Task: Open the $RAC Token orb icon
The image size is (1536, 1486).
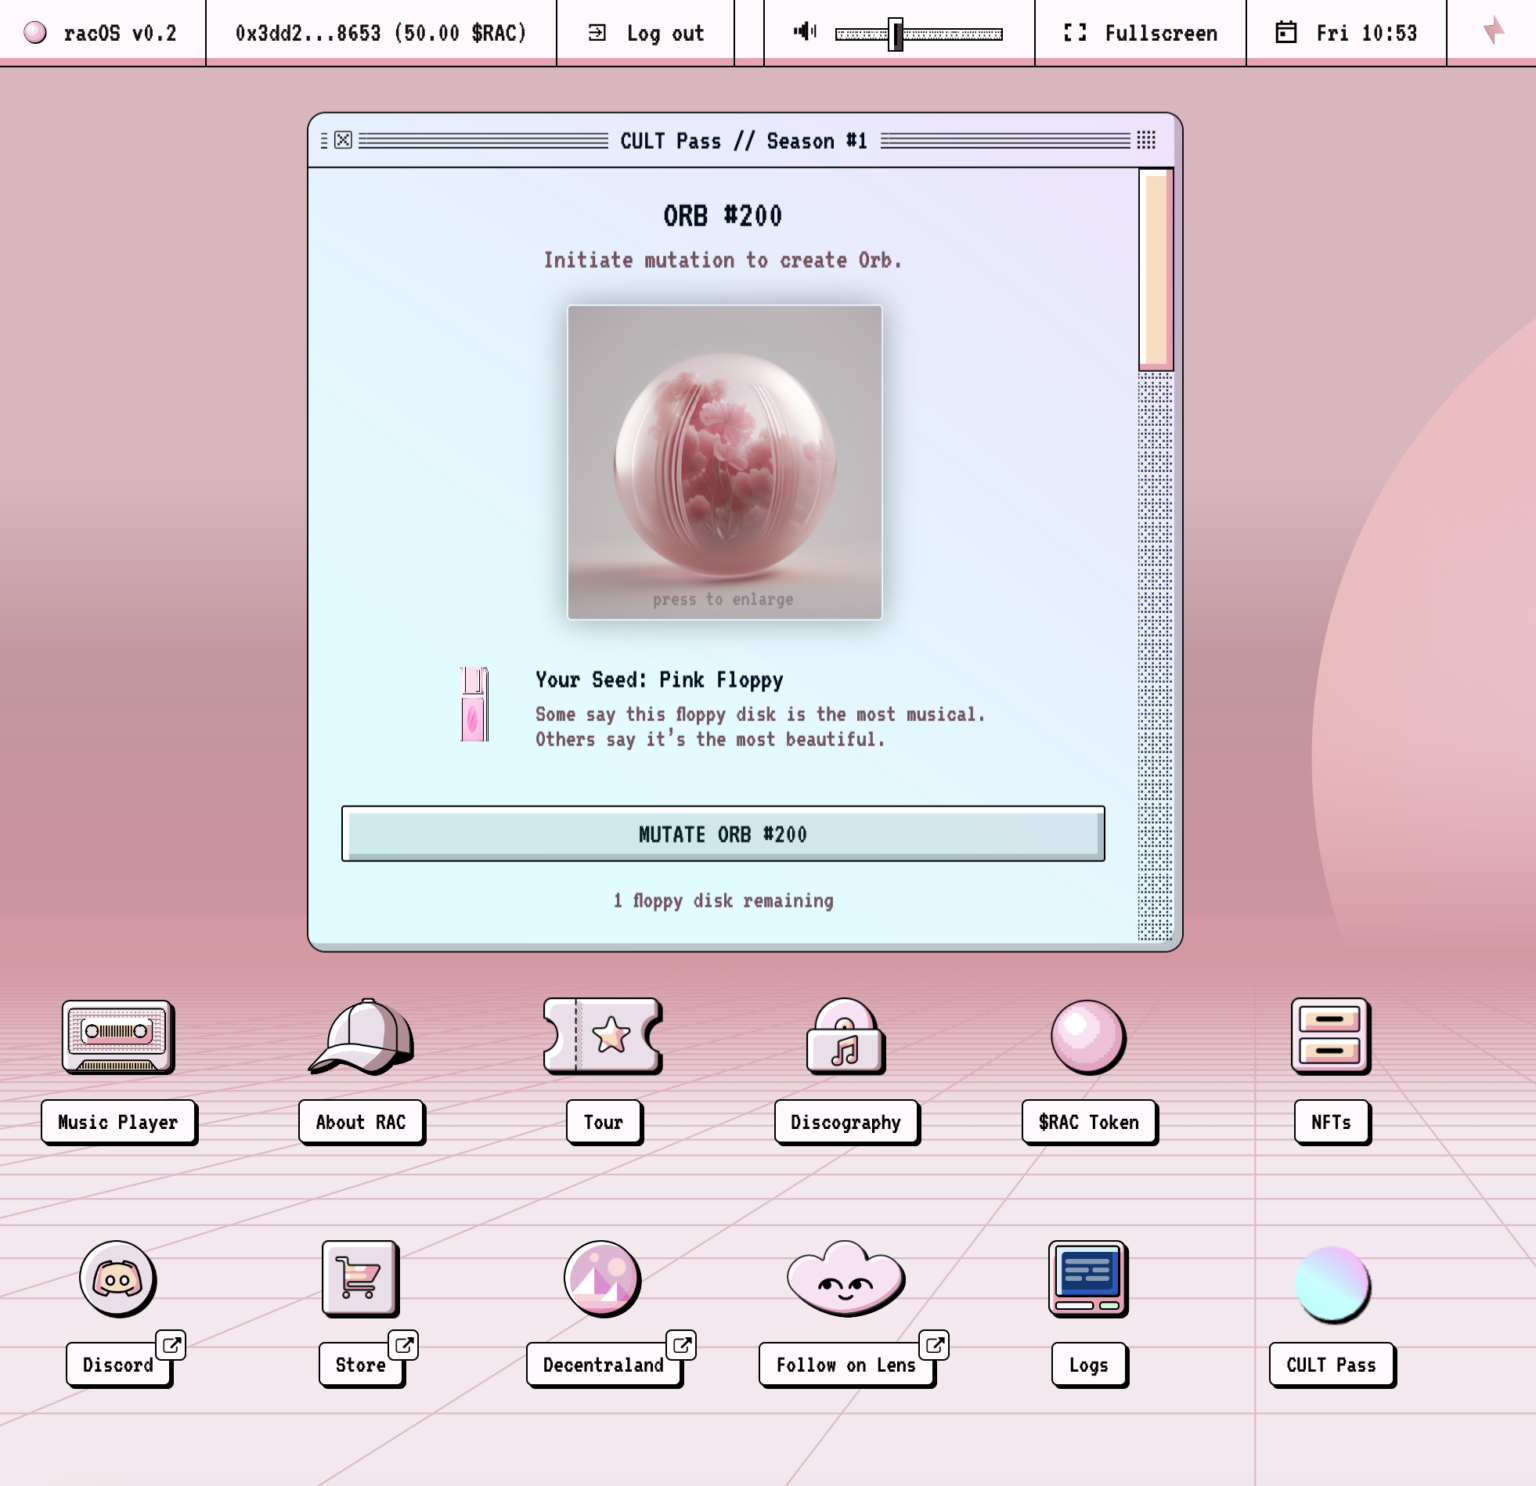Action: [1088, 1037]
